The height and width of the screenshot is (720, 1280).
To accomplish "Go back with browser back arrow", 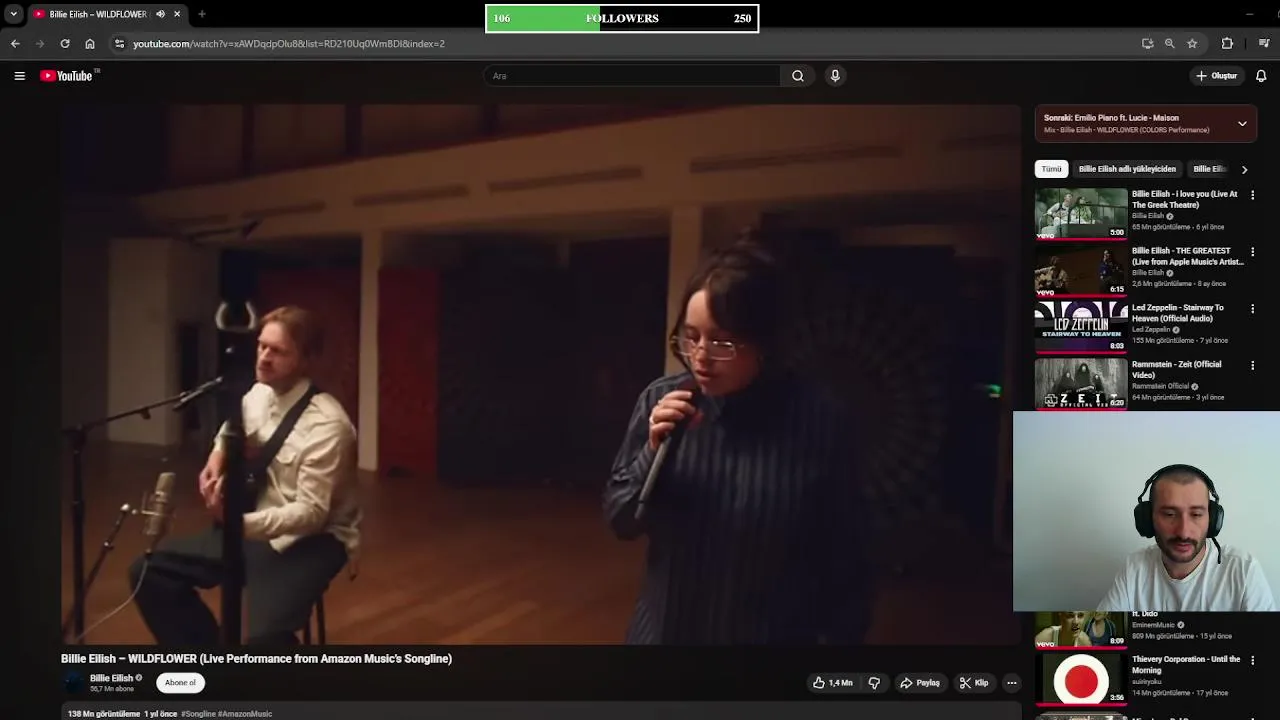I will point(15,44).
